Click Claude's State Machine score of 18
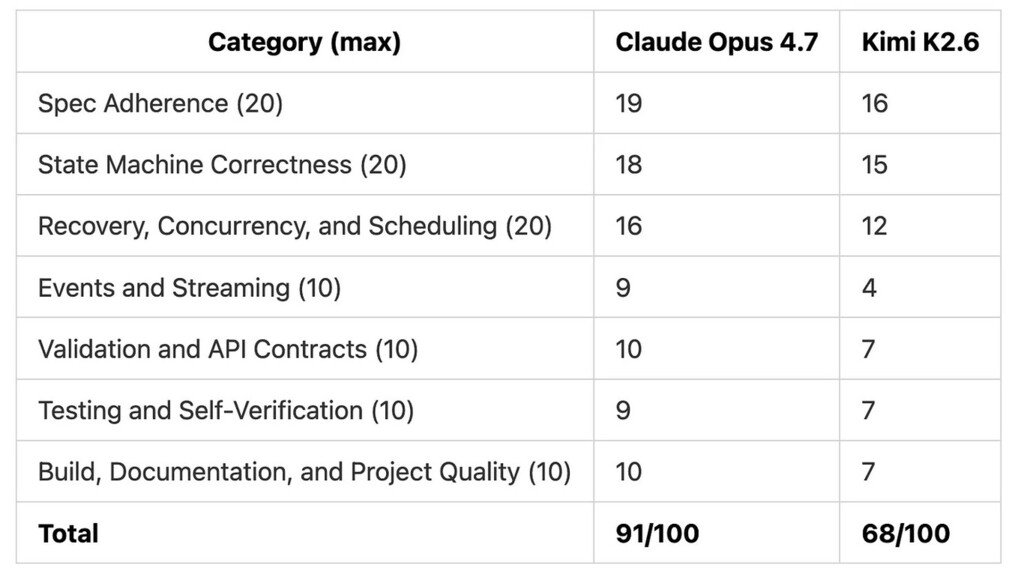 click(628, 165)
